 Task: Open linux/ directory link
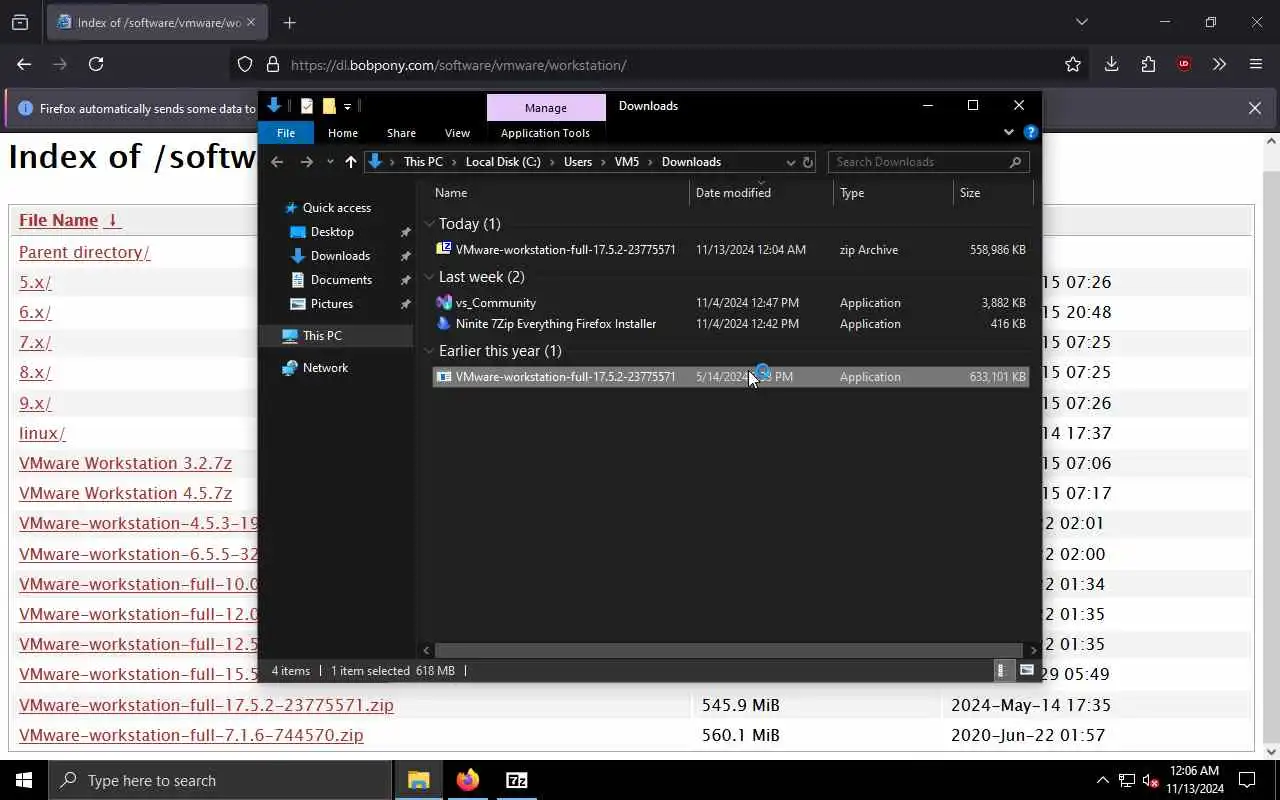[x=42, y=433]
